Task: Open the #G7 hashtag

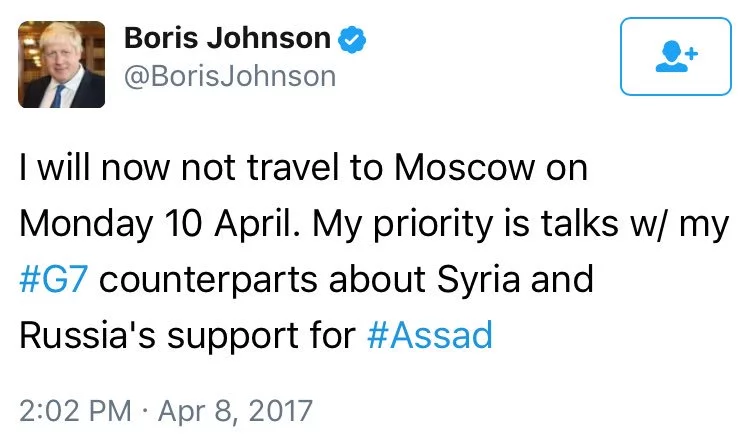Action: point(53,279)
